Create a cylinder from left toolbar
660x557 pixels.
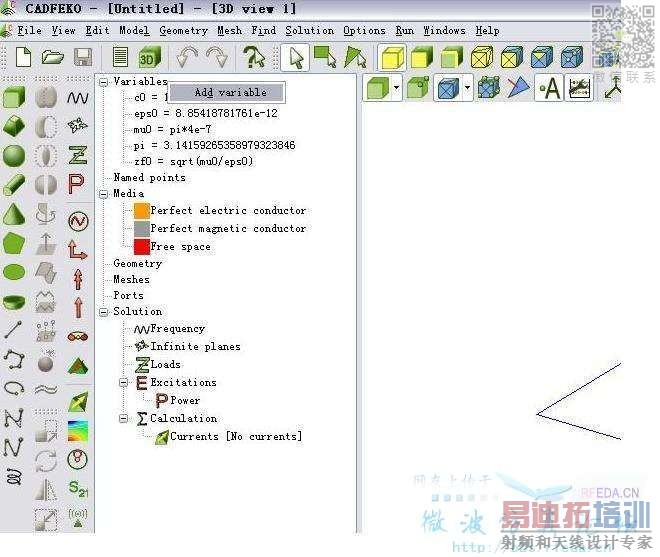click(14, 184)
